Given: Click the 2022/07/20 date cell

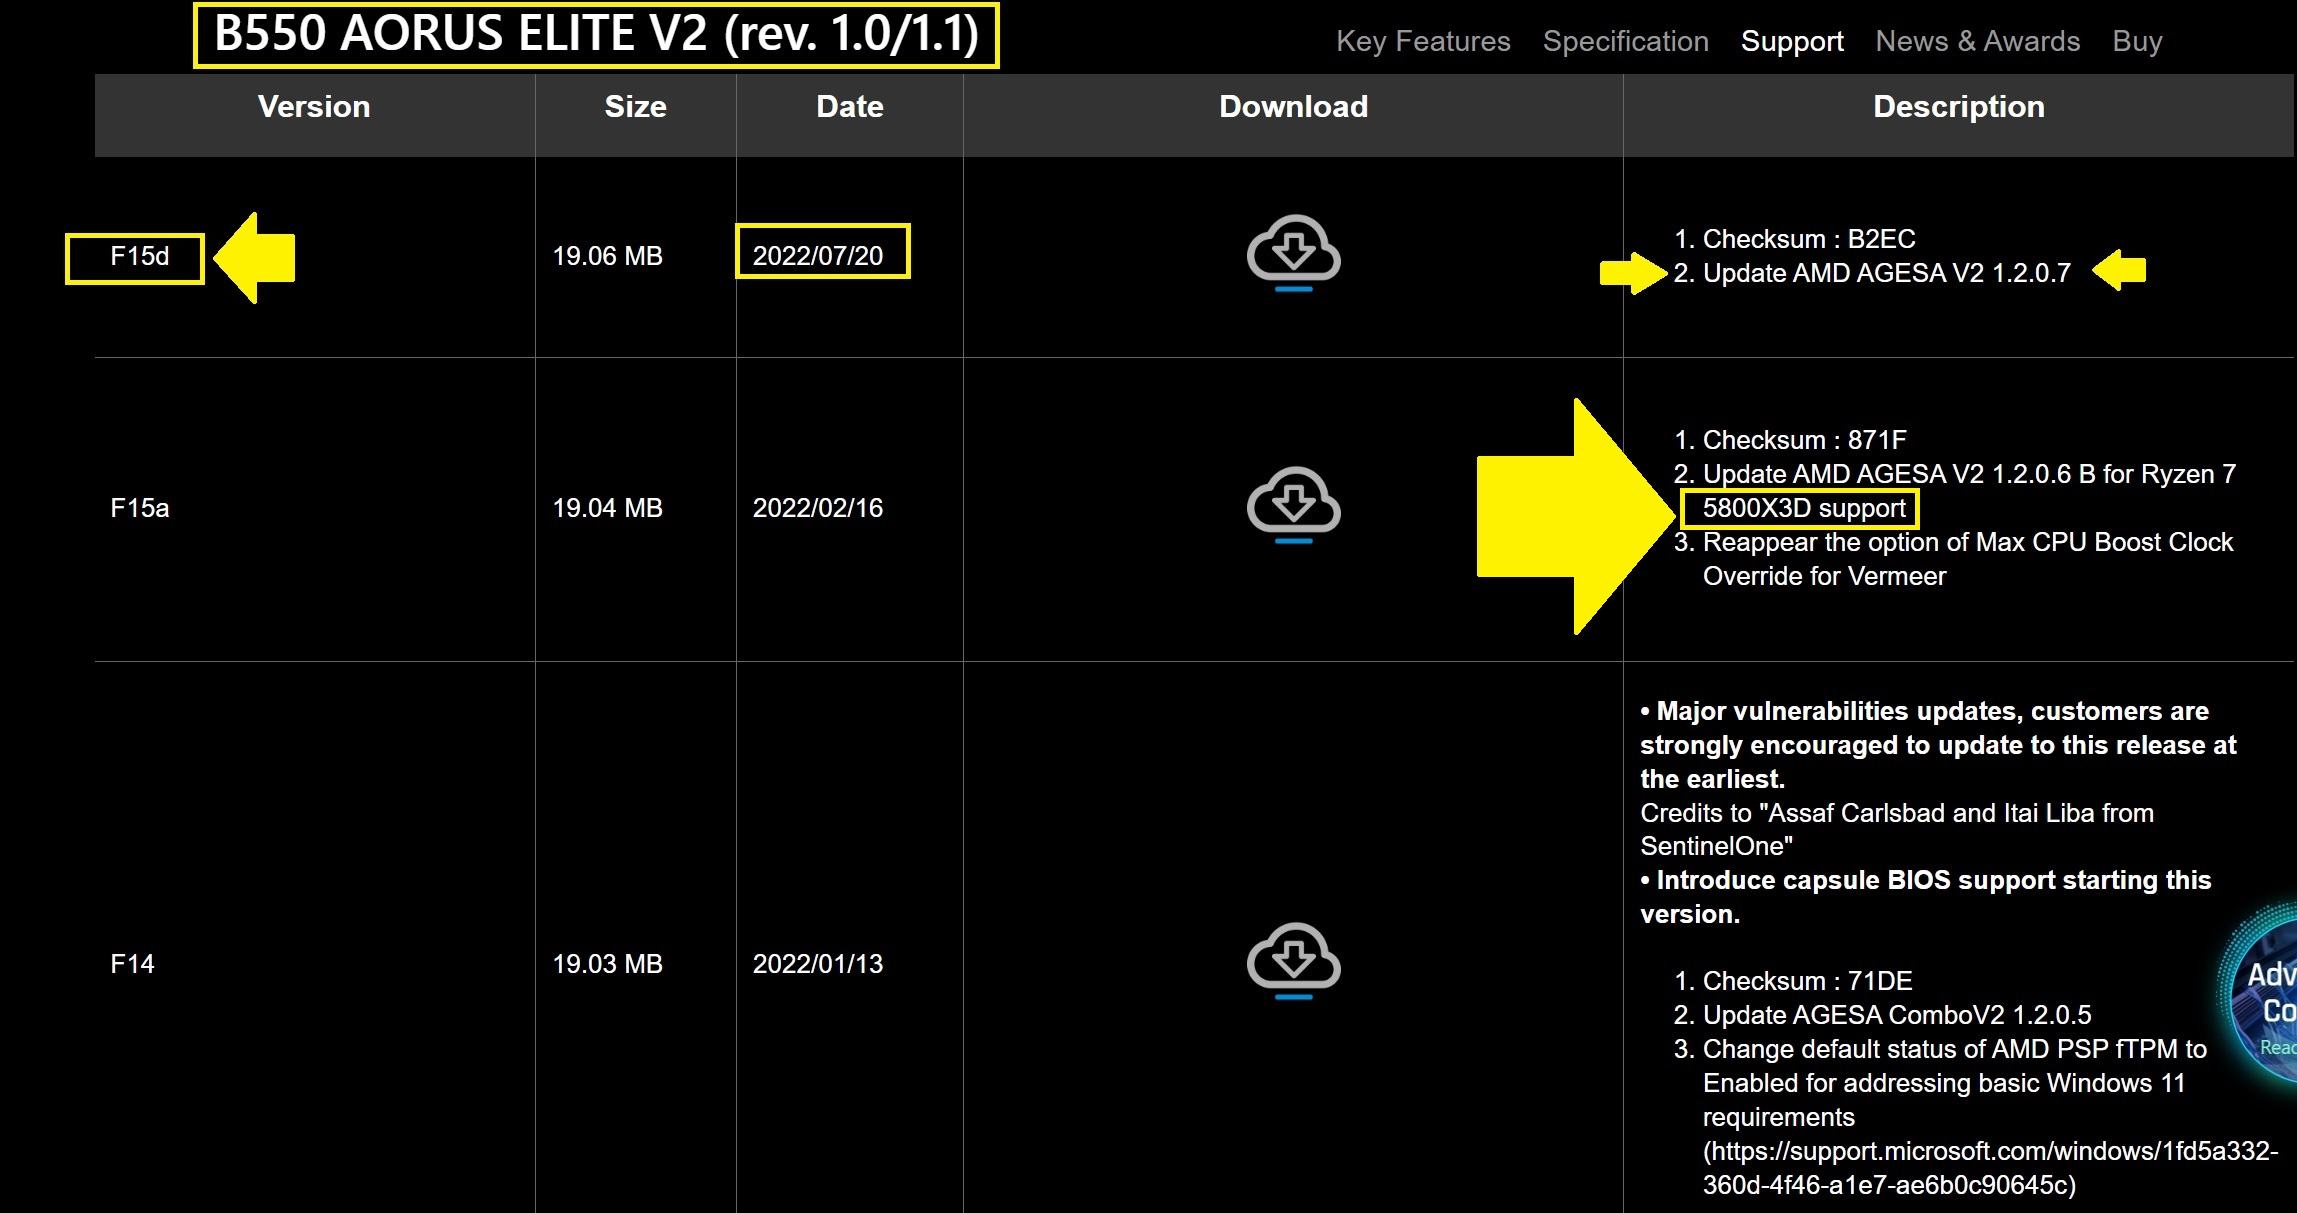Looking at the screenshot, I should (x=817, y=256).
